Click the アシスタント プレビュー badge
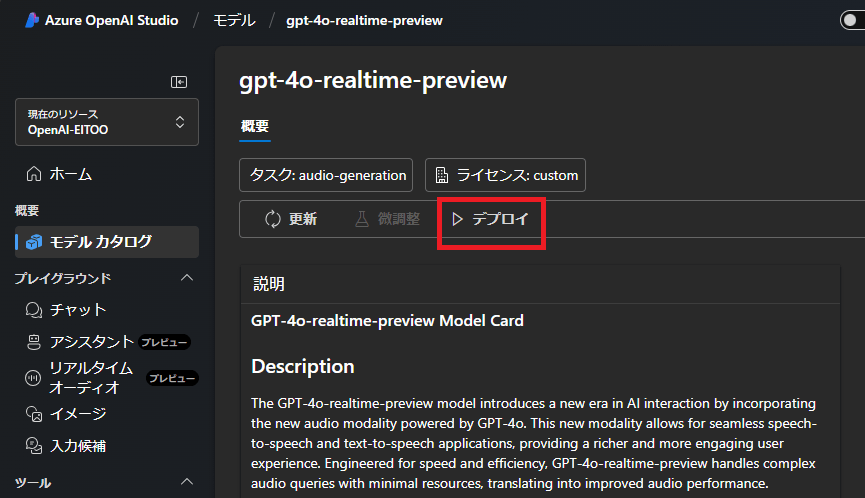This screenshot has height=498, width=865. (x=164, y=342)
